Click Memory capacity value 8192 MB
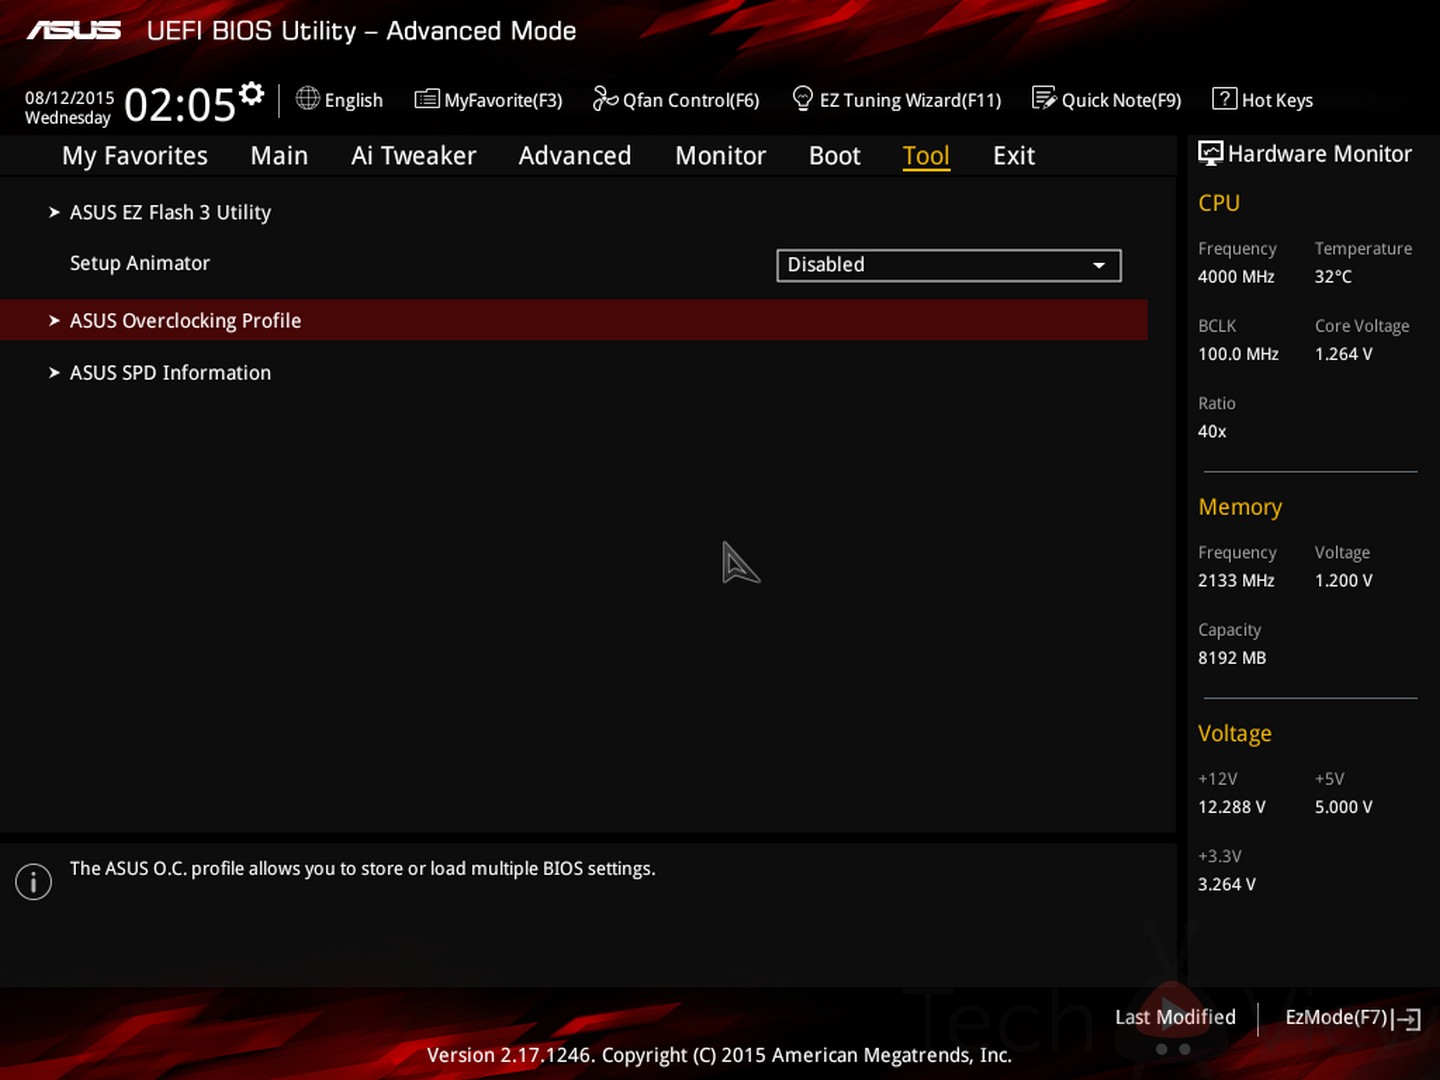The height and width of the screenshot is (1080, 1440). pyautogui.click(x=1232, y=658)
